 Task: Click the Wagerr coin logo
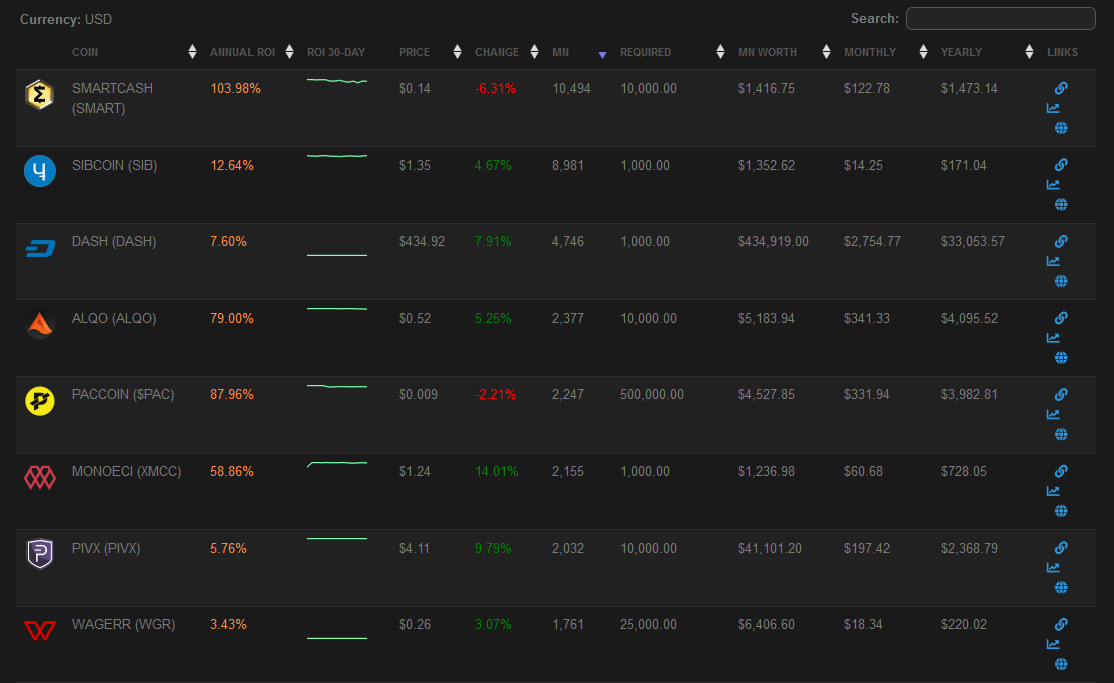point(40,630)
